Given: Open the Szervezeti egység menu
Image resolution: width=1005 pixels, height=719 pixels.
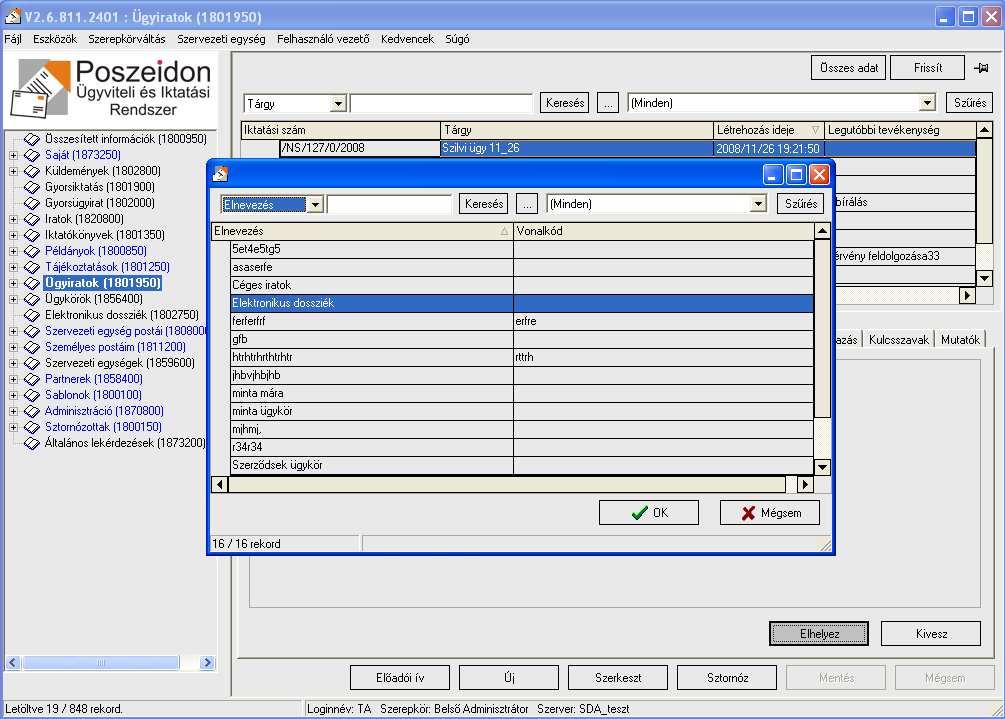Looking at the screenshot, I should (221, 39).
